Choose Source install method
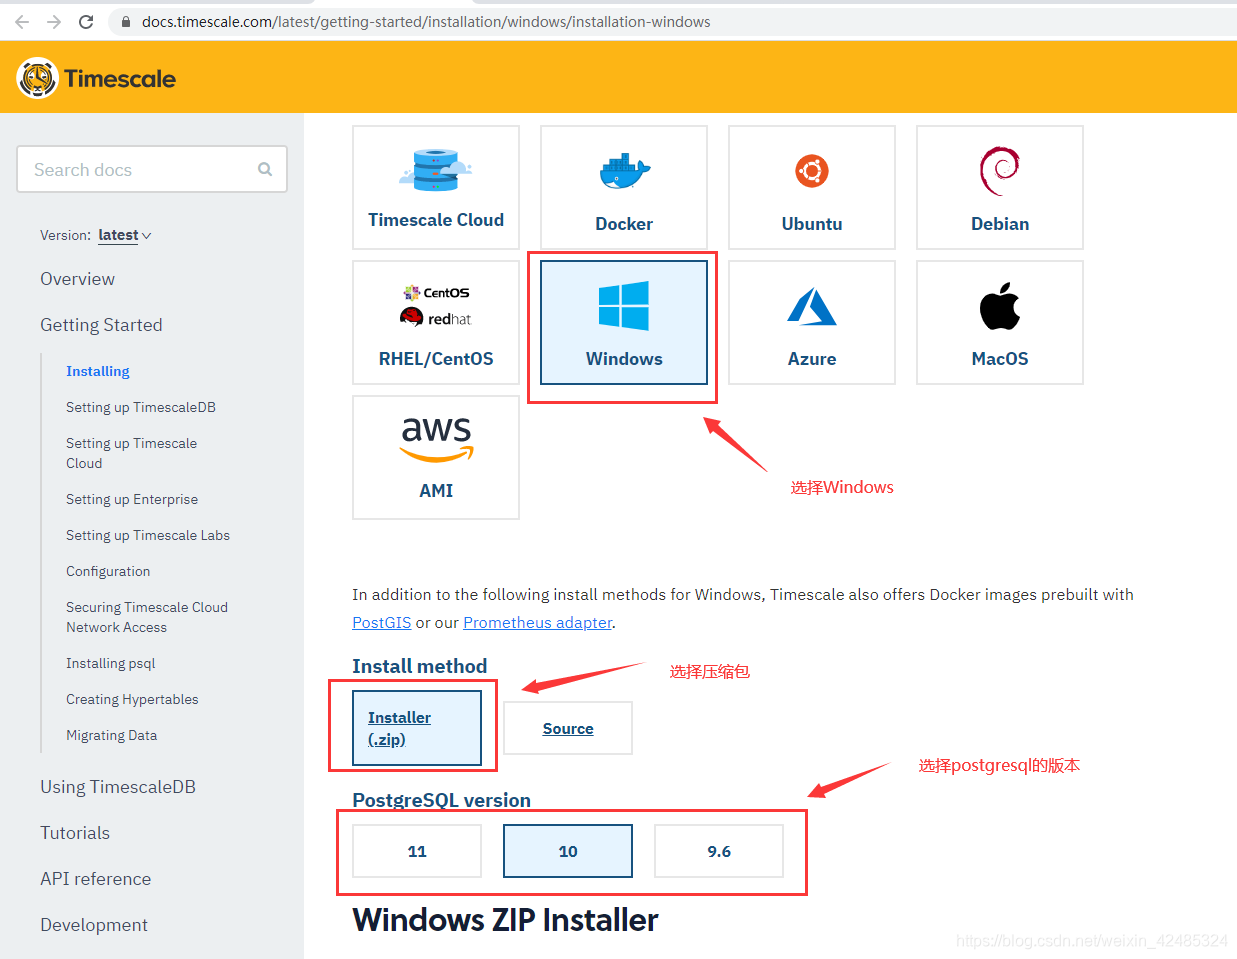 [568, 728]
